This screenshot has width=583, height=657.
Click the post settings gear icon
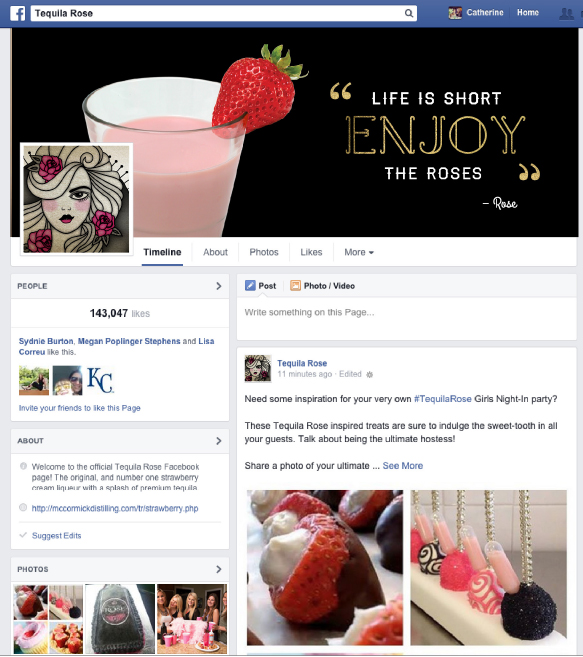369,375
